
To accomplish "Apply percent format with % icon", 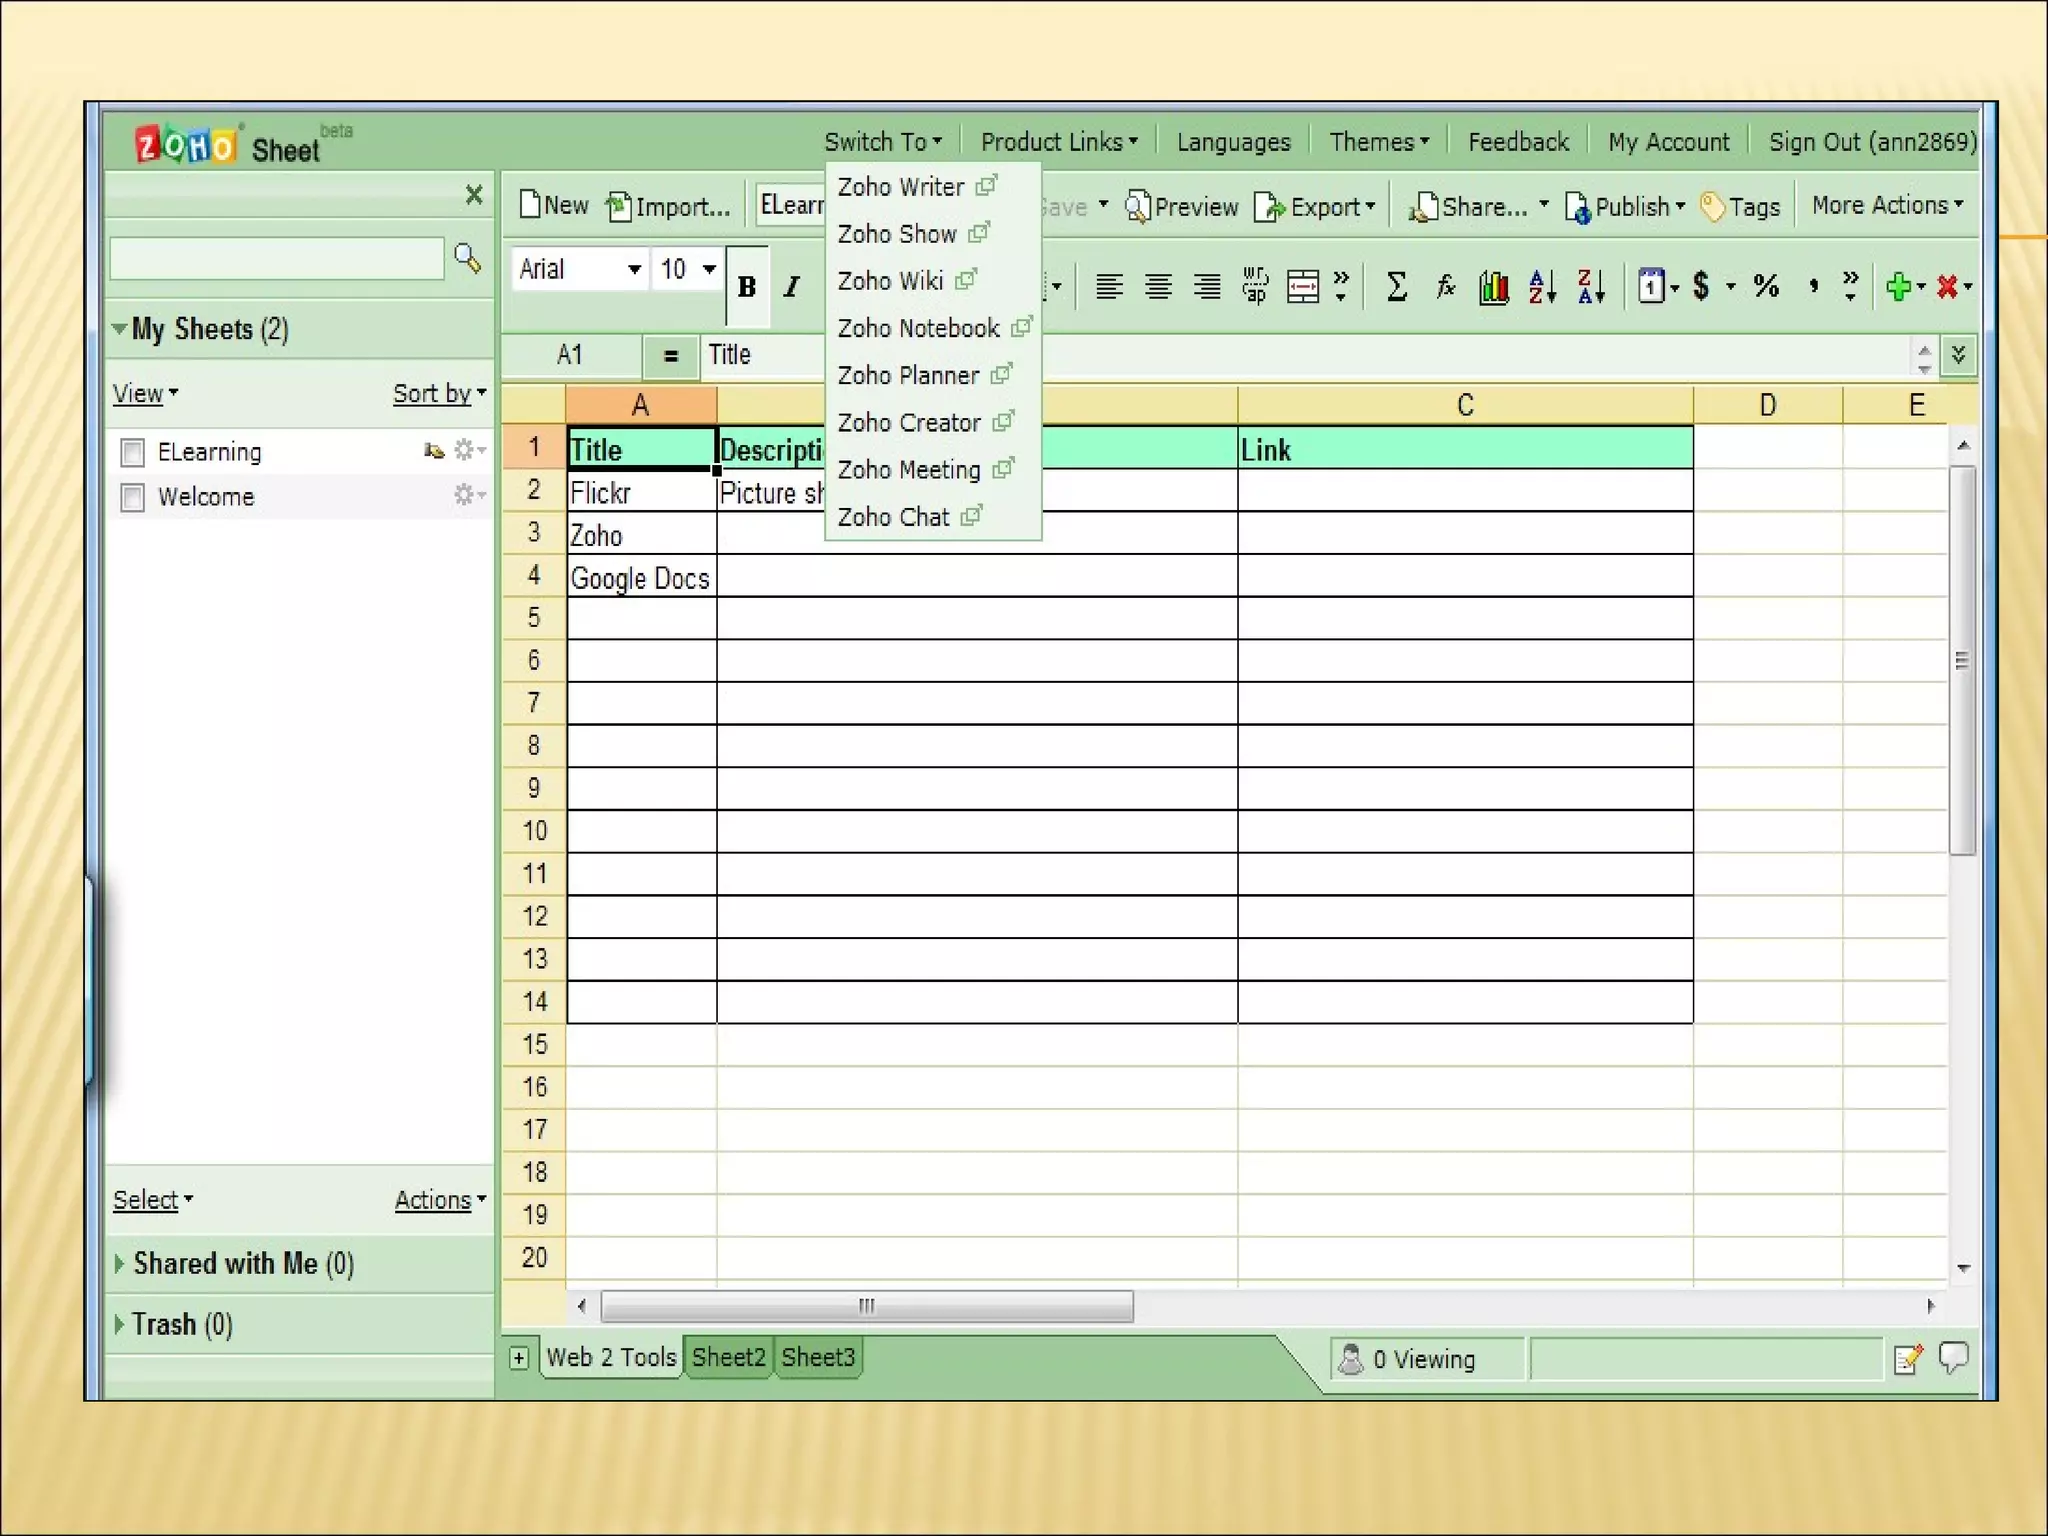I will [1766, 287].
